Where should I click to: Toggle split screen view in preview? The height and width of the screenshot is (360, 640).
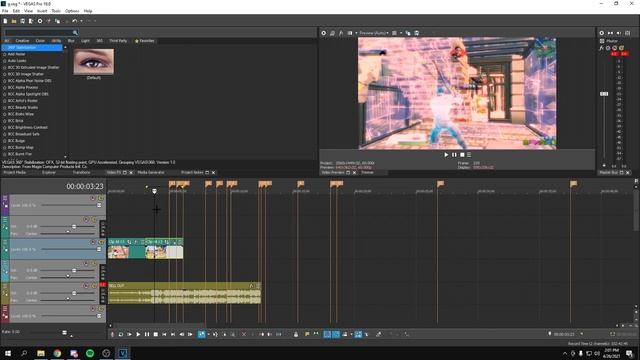[x=350, y=33]
